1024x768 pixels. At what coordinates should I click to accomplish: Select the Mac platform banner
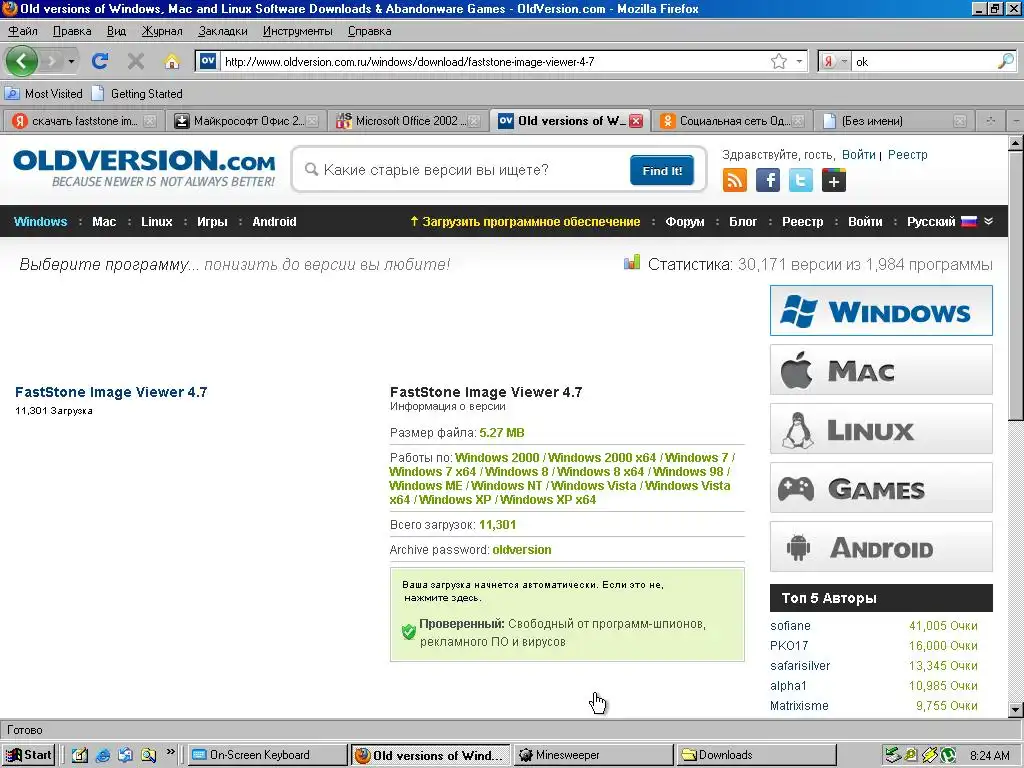click(x=881, y=370)
